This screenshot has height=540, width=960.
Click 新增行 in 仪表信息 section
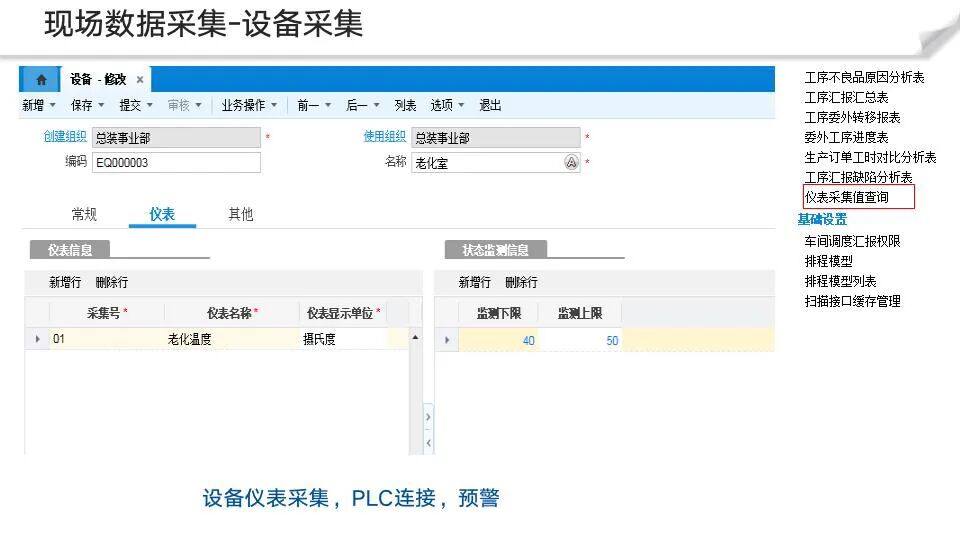(x=65, y=282)
